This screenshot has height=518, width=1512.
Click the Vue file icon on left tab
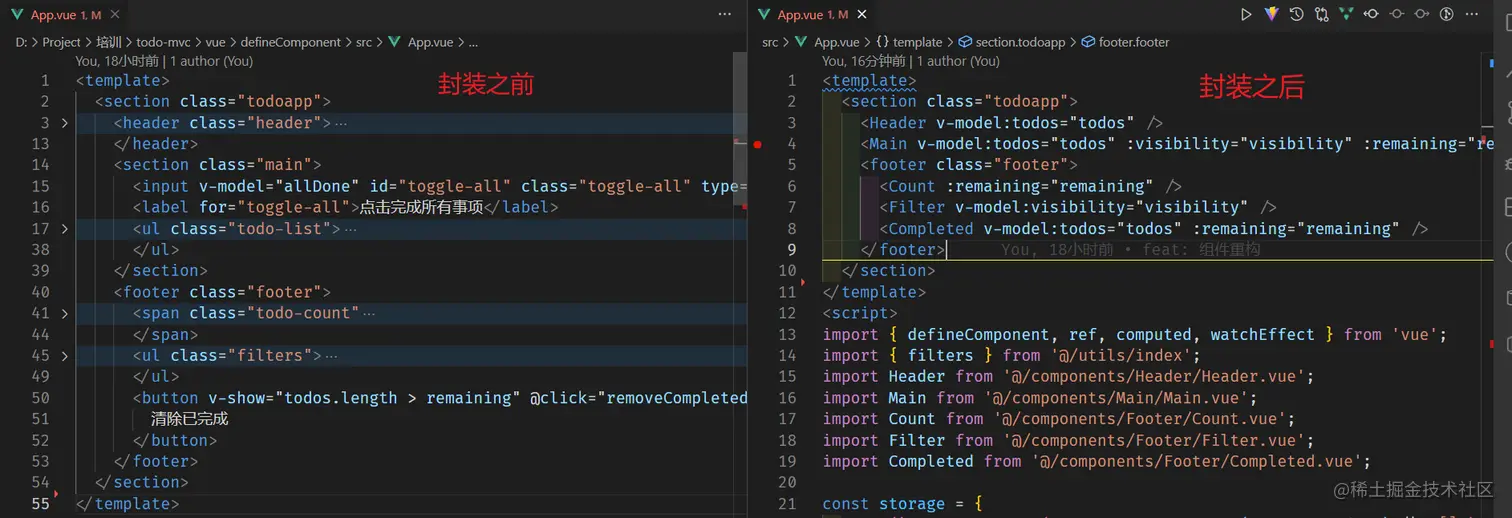pos(17,15)
